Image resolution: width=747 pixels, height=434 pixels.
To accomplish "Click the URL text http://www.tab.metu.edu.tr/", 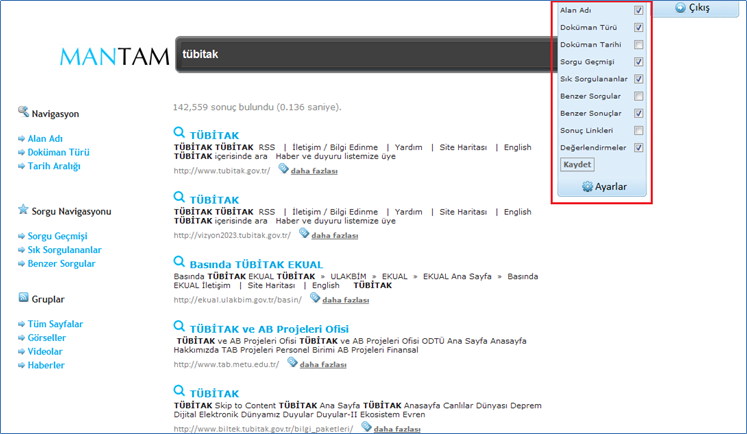I will (x=227, y=364).
